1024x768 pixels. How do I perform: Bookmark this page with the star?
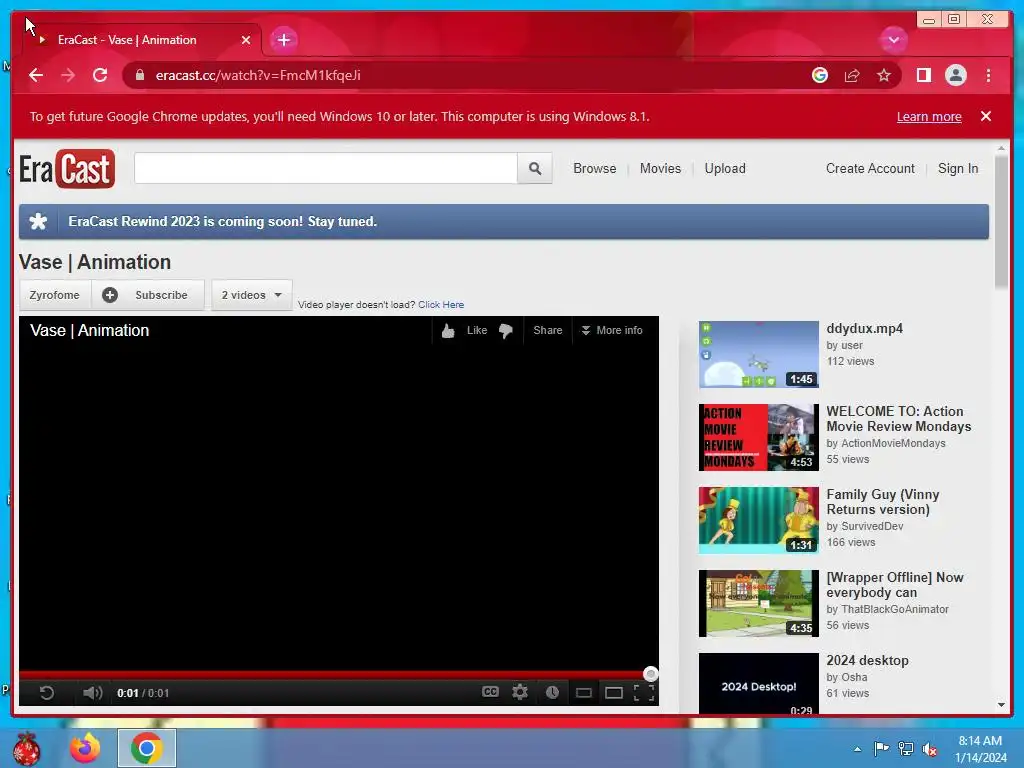pos(884,75)
